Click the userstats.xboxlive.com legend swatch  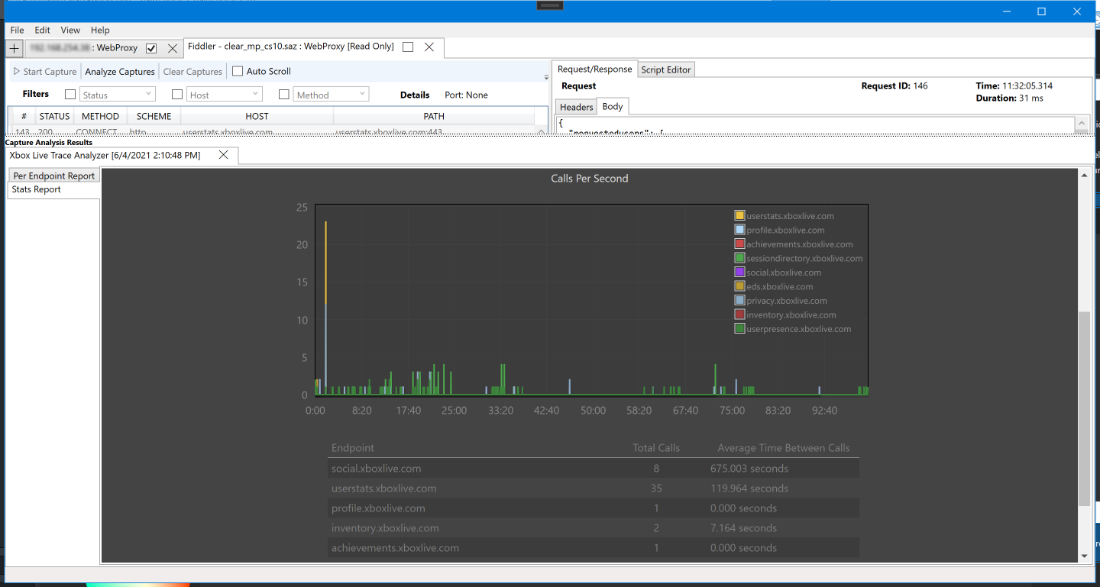pyautogui.click(x=739, y=216)
